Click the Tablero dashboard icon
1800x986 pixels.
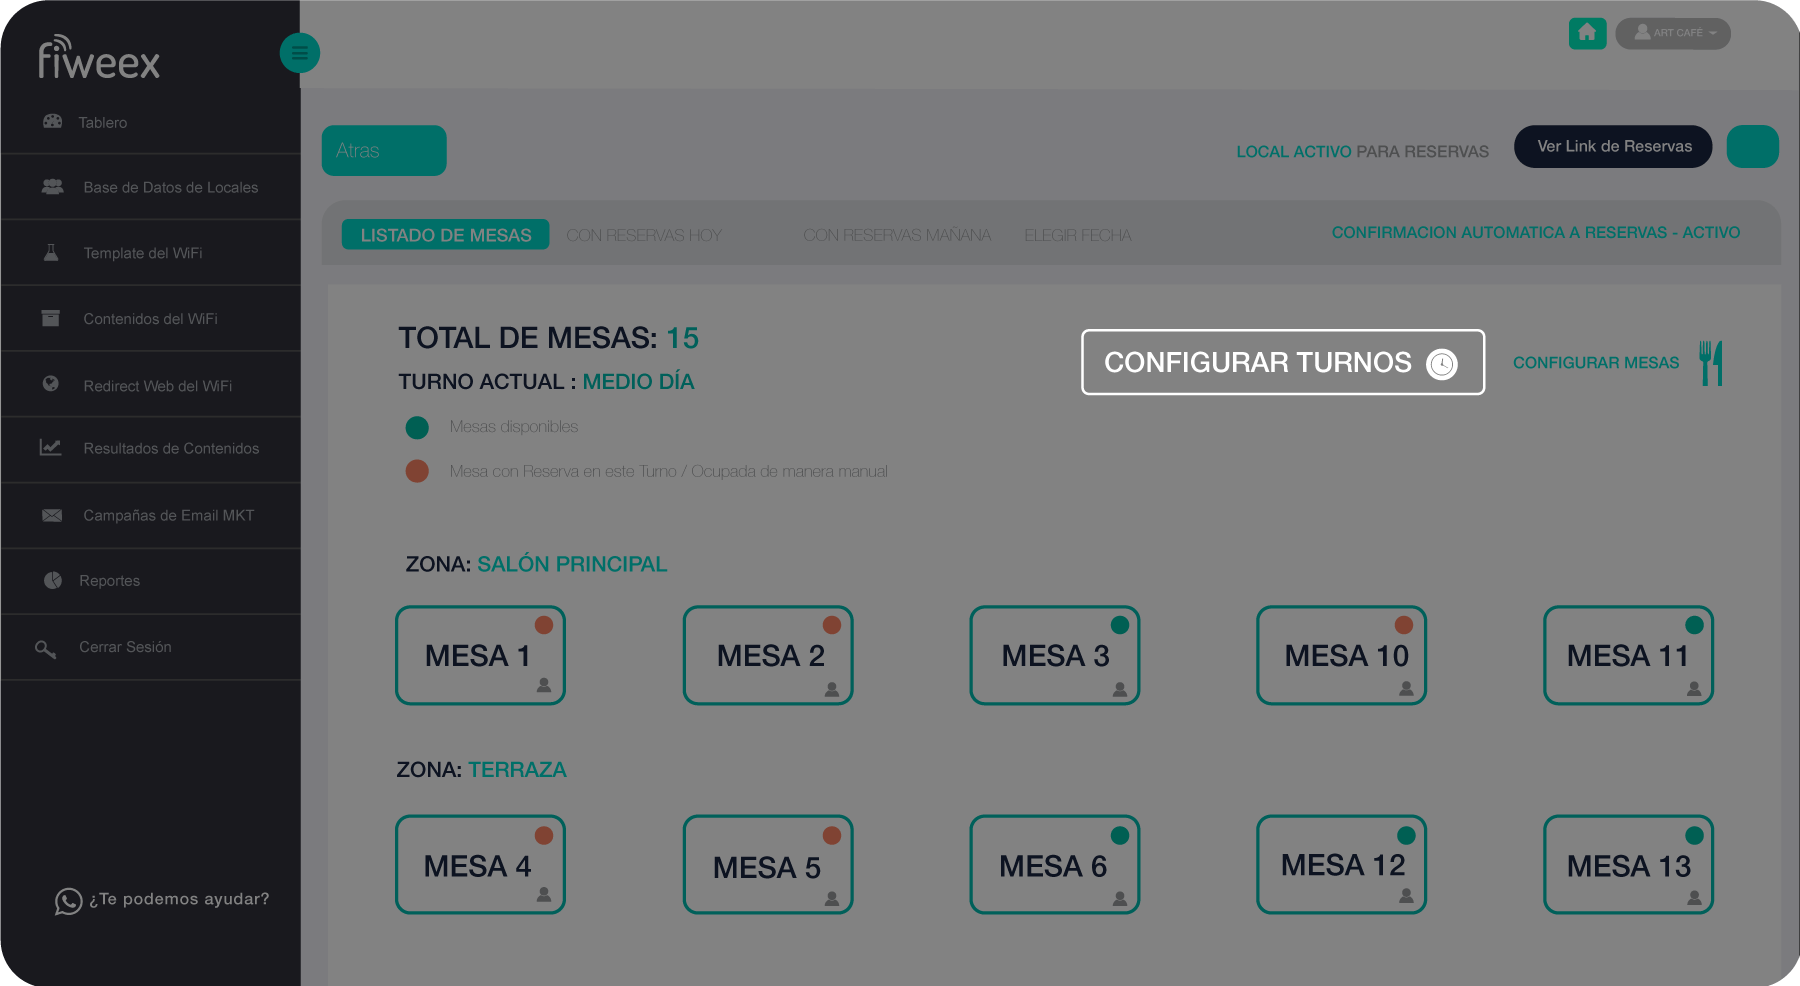(x=53, y=121)
